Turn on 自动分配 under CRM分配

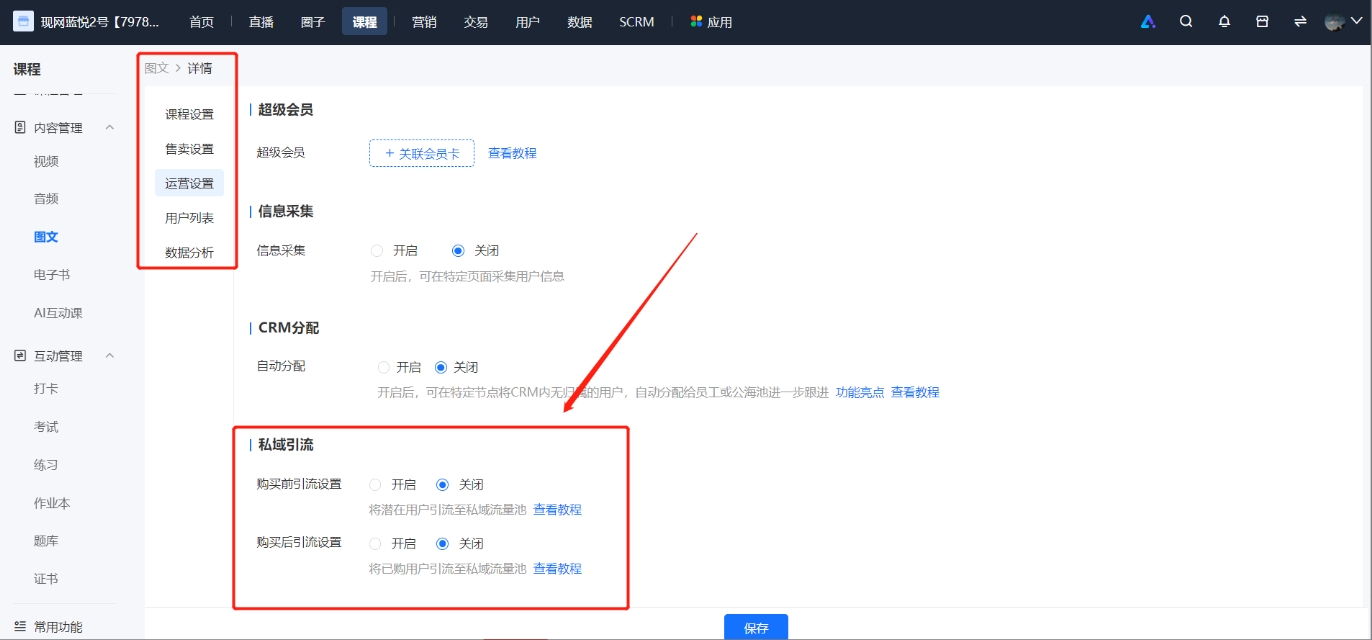pos(383,366)
